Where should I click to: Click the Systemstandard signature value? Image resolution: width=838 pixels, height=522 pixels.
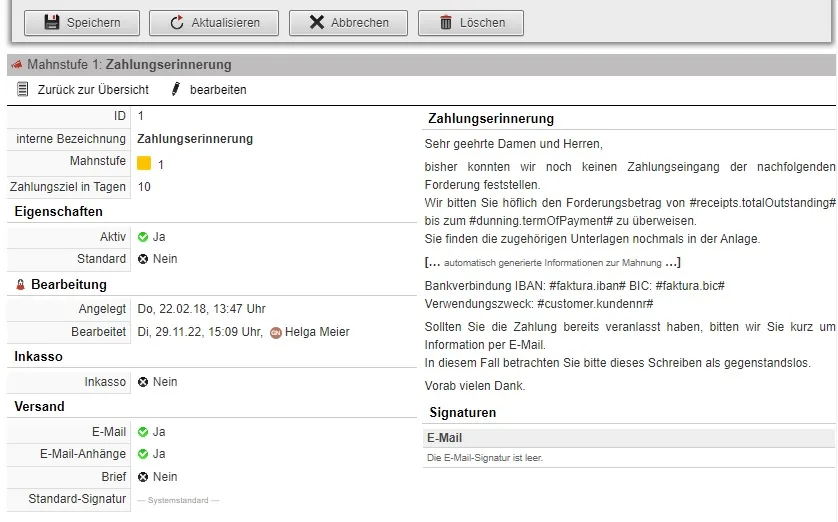[x=178, y=500]
